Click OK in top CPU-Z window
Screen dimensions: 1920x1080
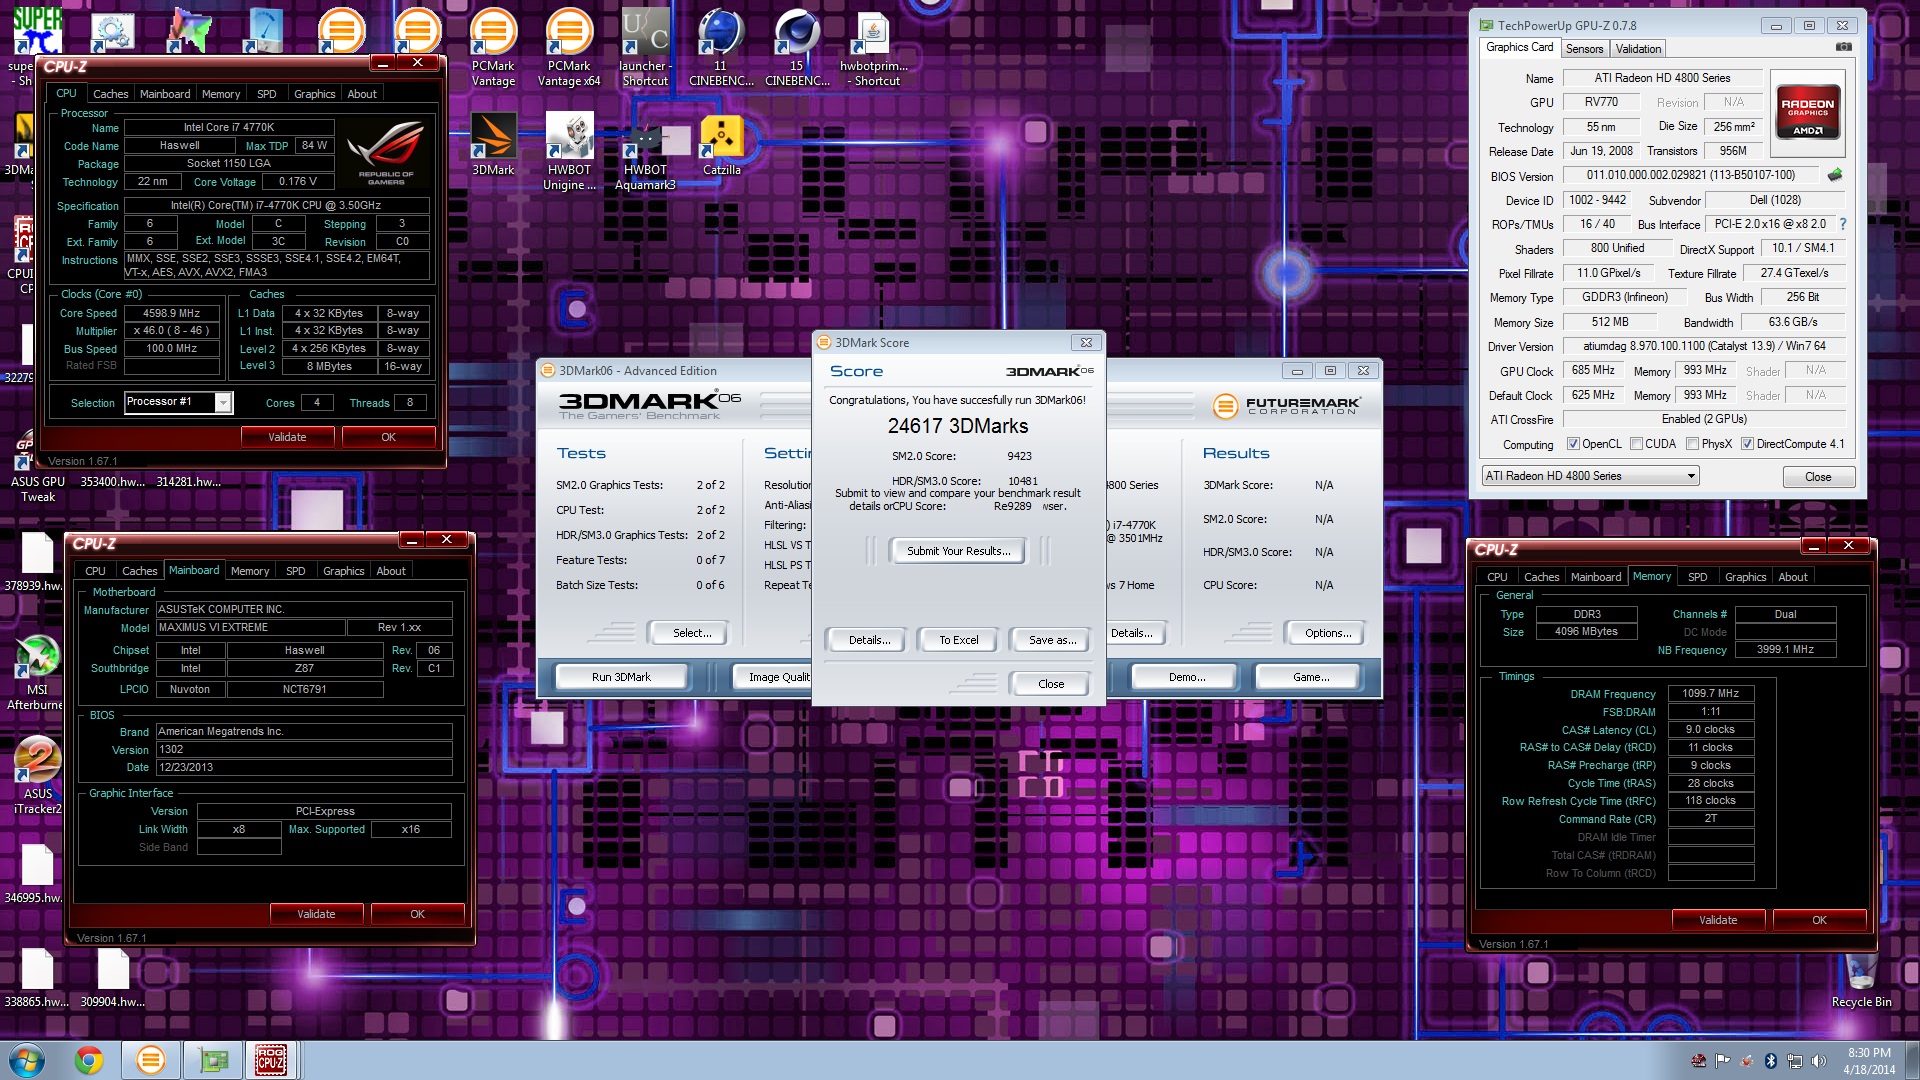click(388, 437)
